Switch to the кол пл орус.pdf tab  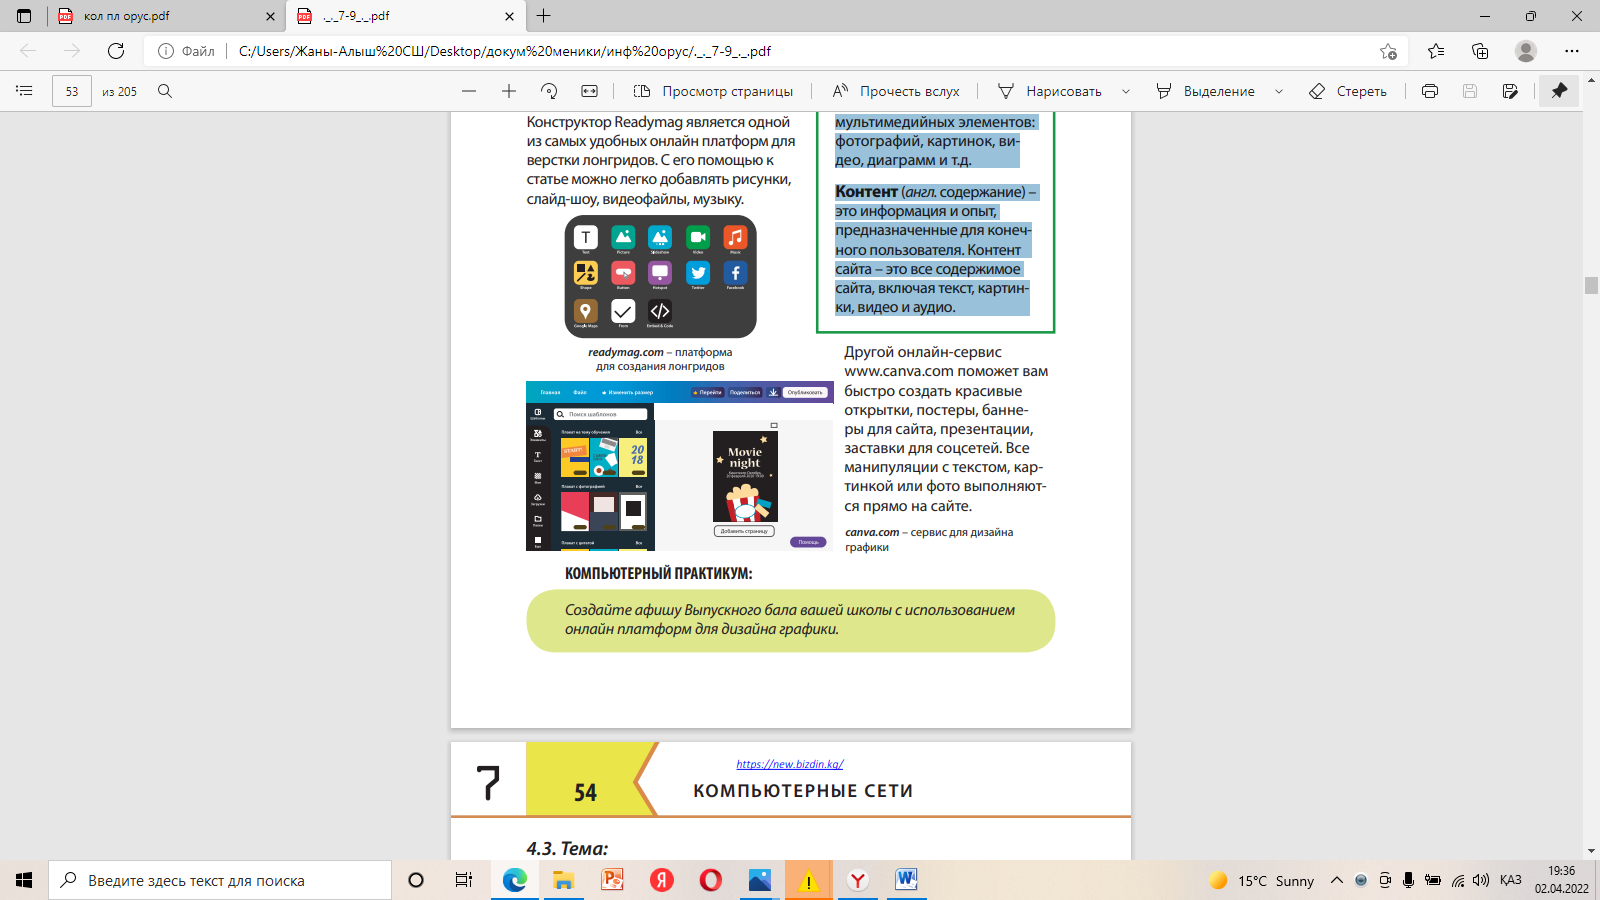166,16
